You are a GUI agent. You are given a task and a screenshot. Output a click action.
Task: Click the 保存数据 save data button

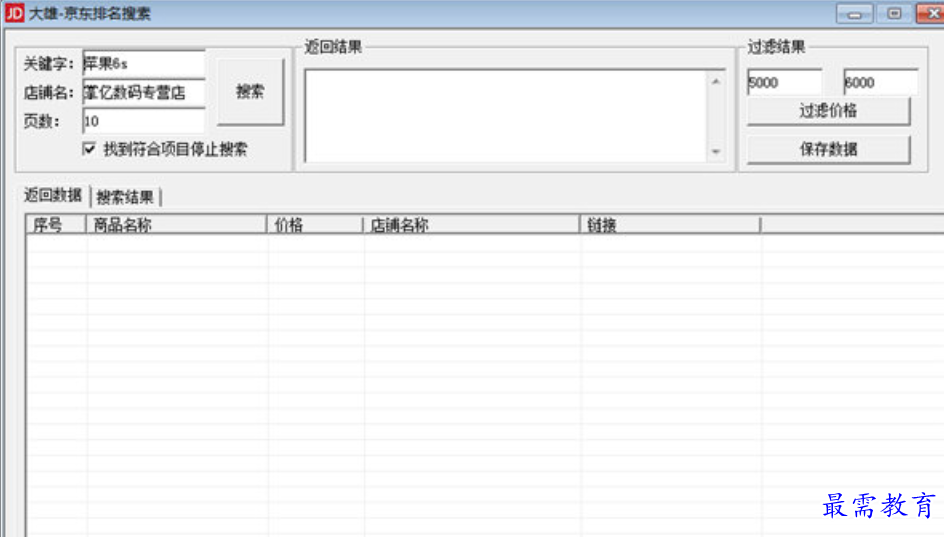828,149
